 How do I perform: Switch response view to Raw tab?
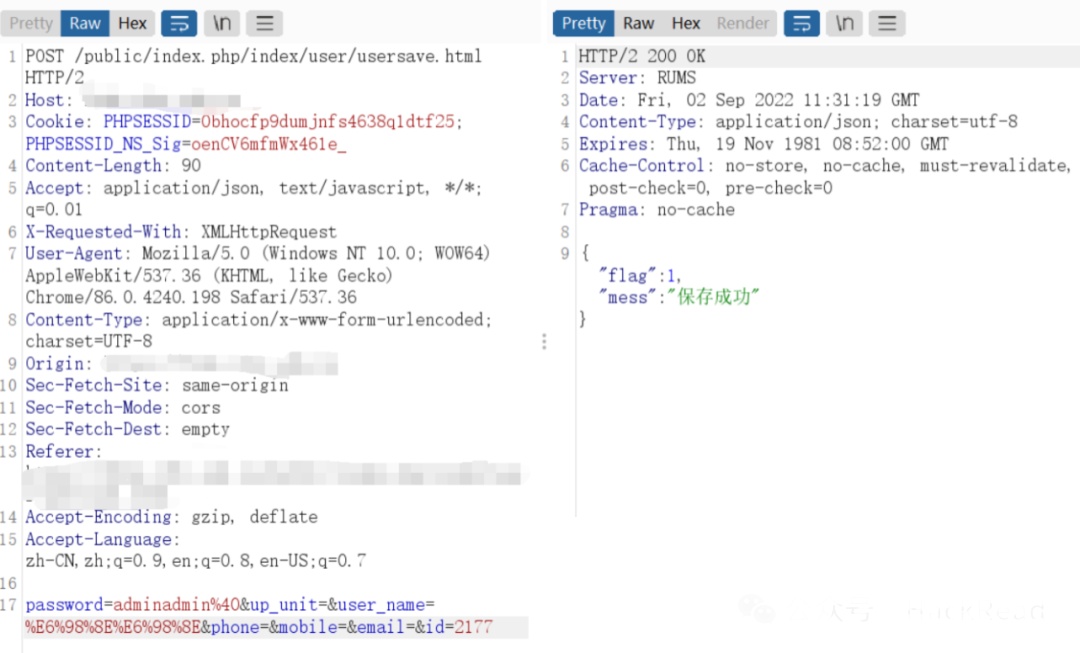[x=638, y=23]
